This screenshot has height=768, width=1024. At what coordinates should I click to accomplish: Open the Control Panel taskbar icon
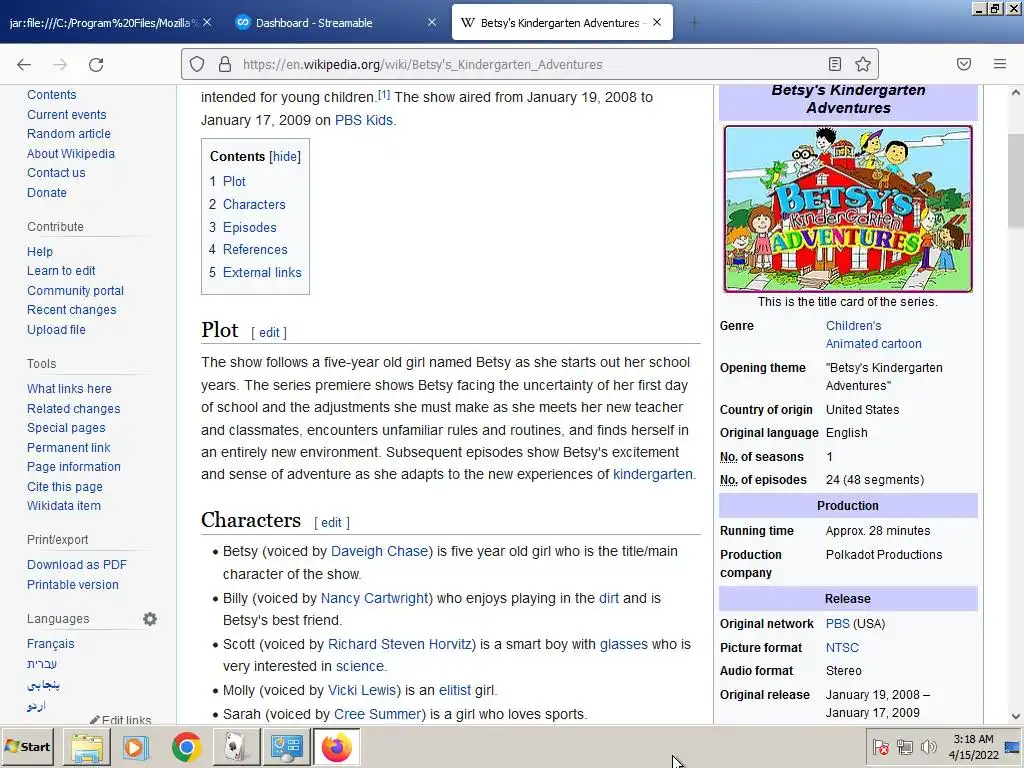[x=286, y=747]
